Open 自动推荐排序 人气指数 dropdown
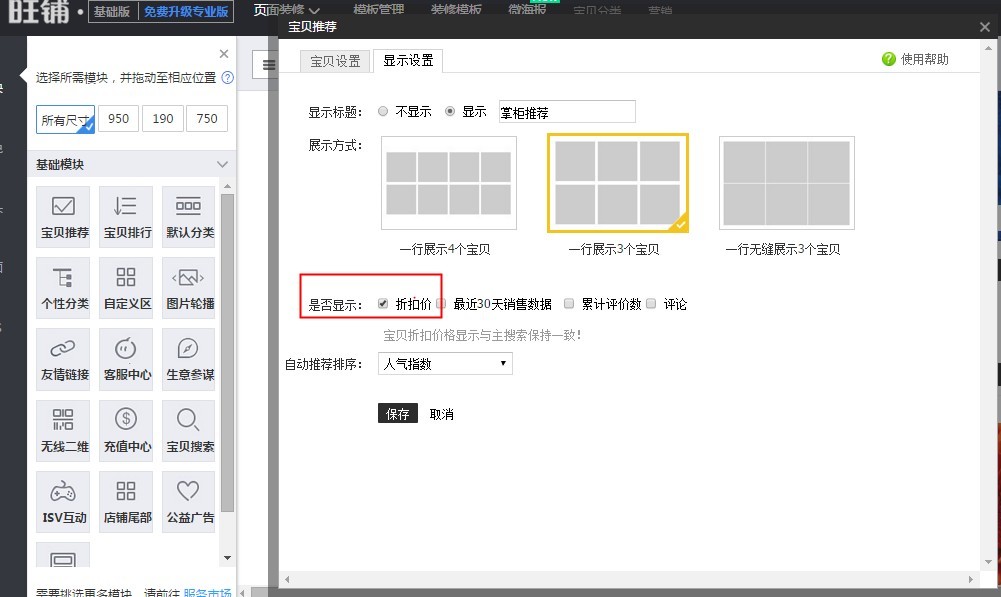Viewport: 1001px width, 597px height. point(445,364)
